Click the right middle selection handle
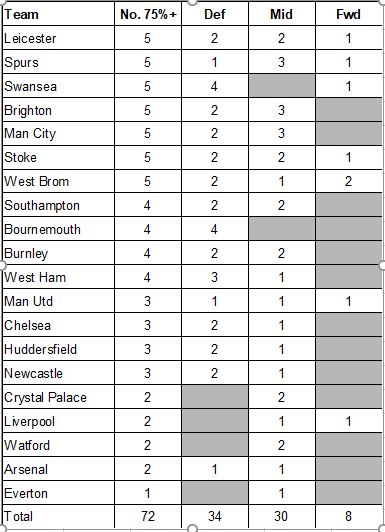Screen dimensions: 385x532 tap(382, 265)
